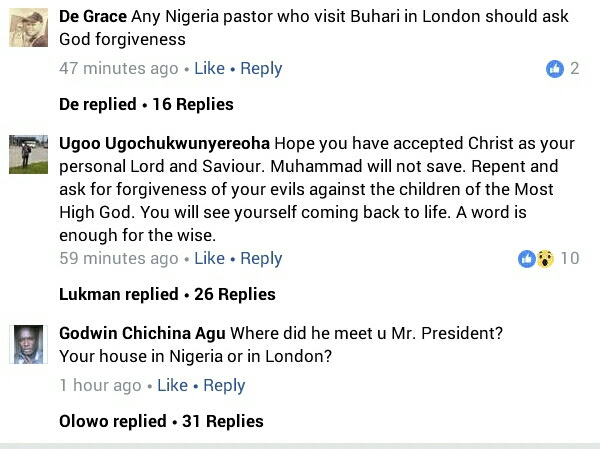Image resolution: width=600 pixels, height=449 pixels.
Task: Open Godwin Chichina Agu's profile picture
Action: click(29, 344)
